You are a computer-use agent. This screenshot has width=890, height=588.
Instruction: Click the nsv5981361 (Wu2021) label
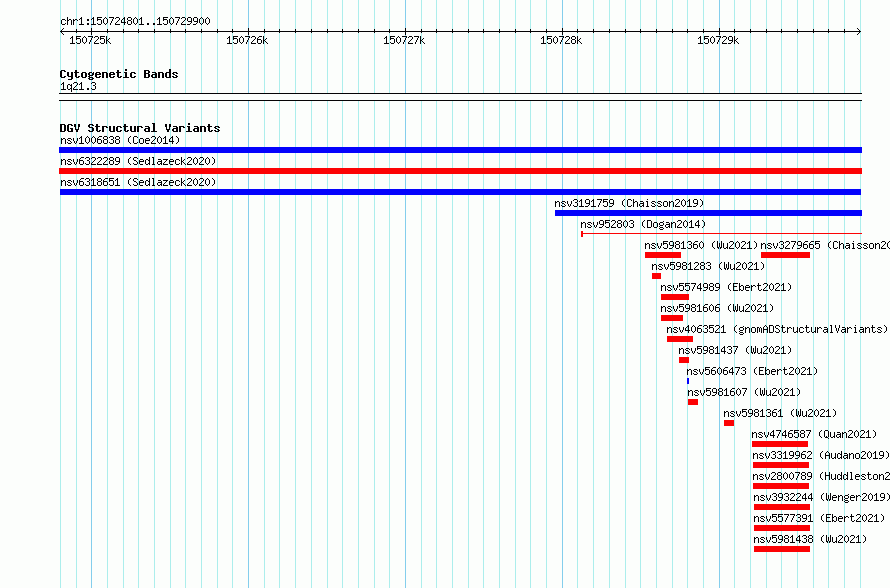tap(780, 413)
